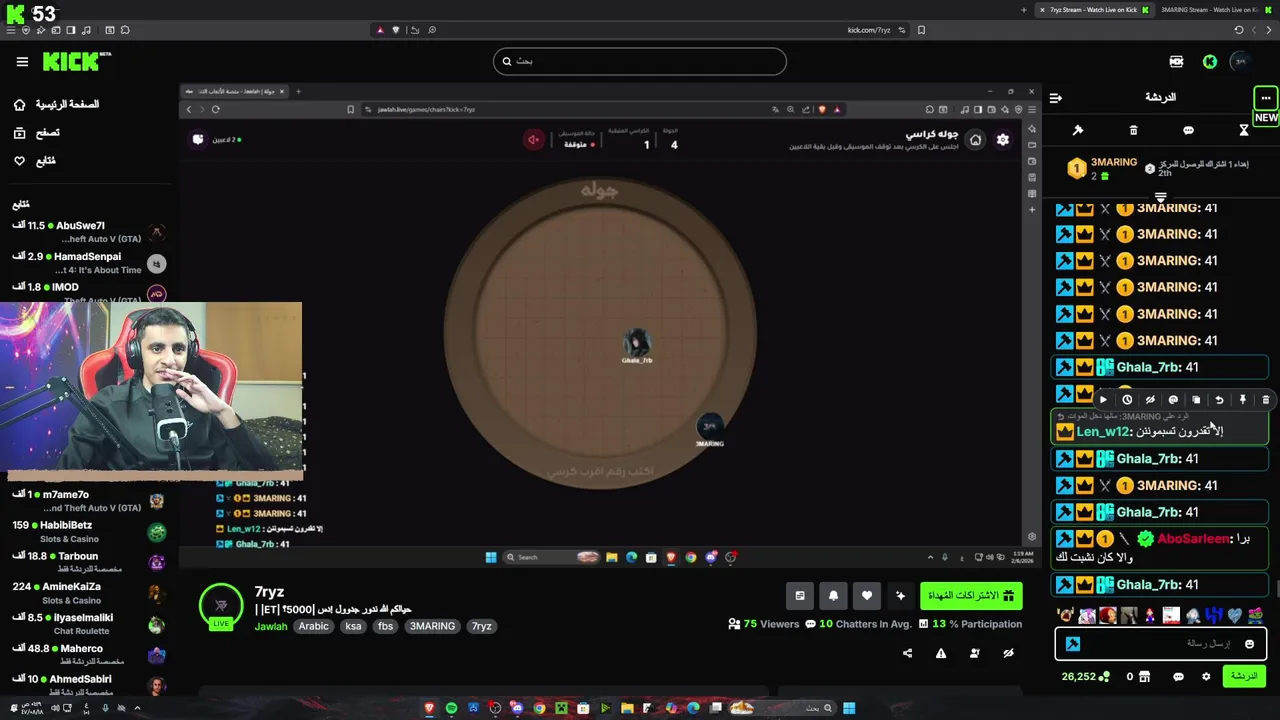
Task: Click AboSarleen username in chat
Action: coord(1193,538)
